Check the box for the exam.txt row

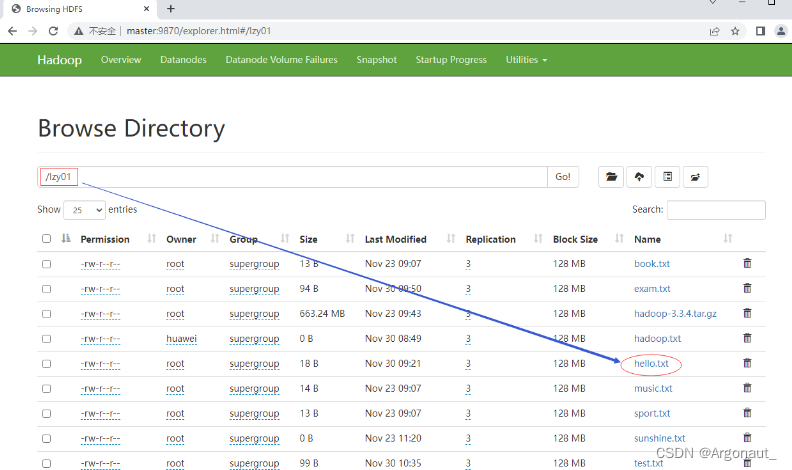coord(47,289)
